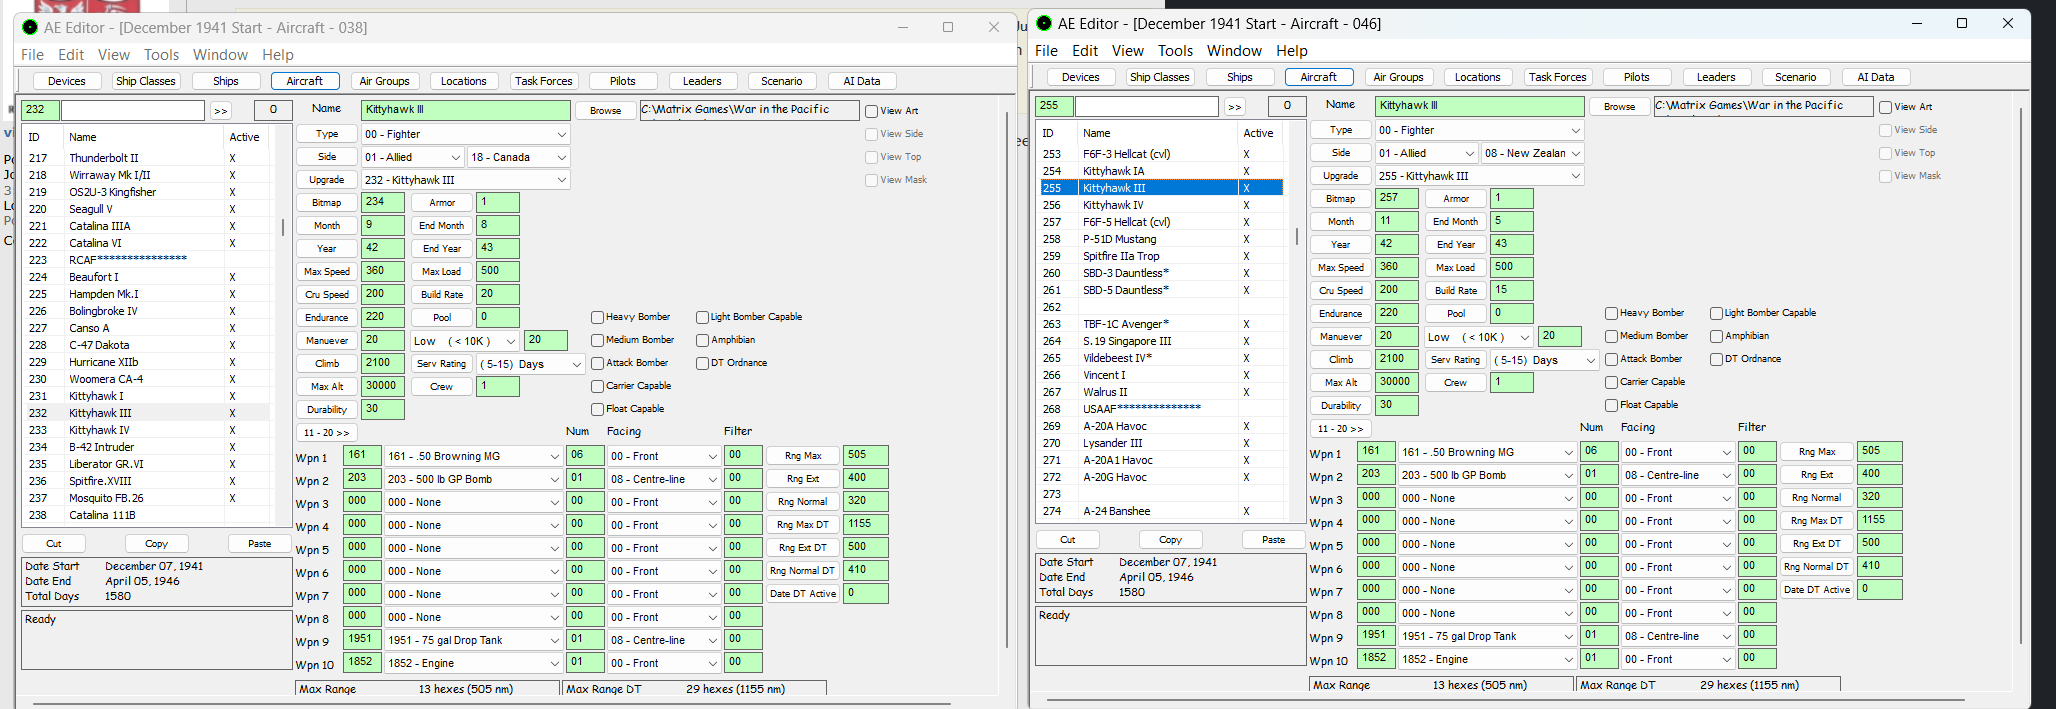This screenshot has height=709, width=2056.
Task: Enable Medium Bomber checkbox in right window
Action: click(1611, 336)
